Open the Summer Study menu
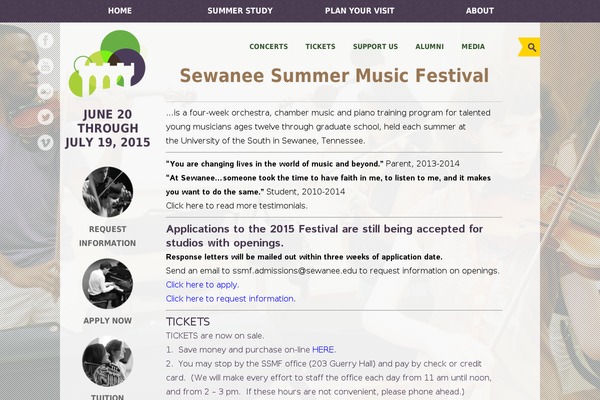 click(240, 11)
